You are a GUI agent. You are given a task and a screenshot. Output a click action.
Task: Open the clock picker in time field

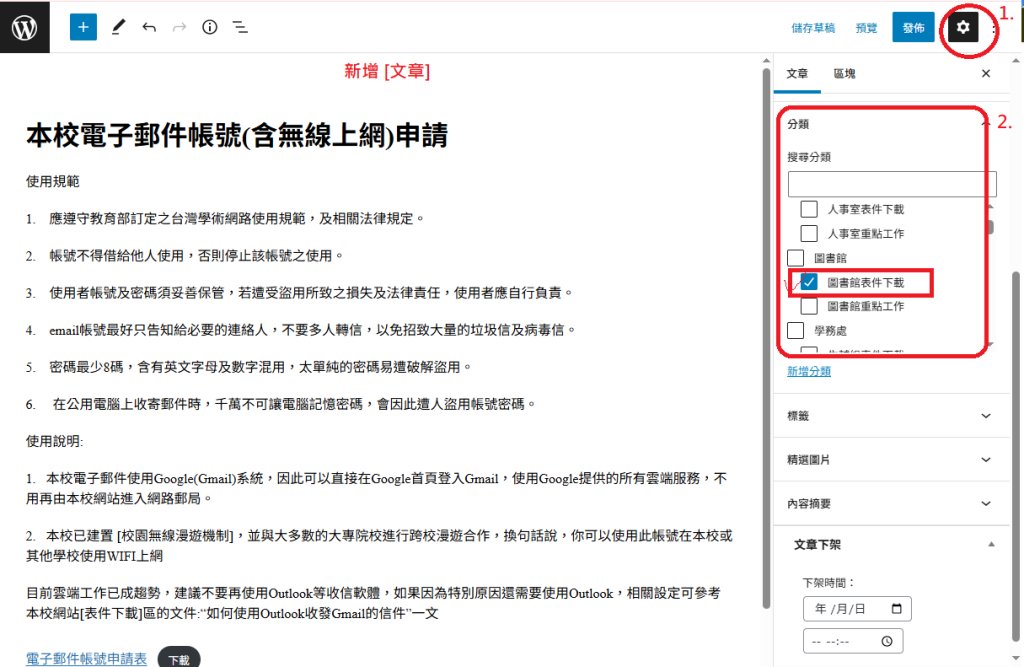(x=886, y=641)
